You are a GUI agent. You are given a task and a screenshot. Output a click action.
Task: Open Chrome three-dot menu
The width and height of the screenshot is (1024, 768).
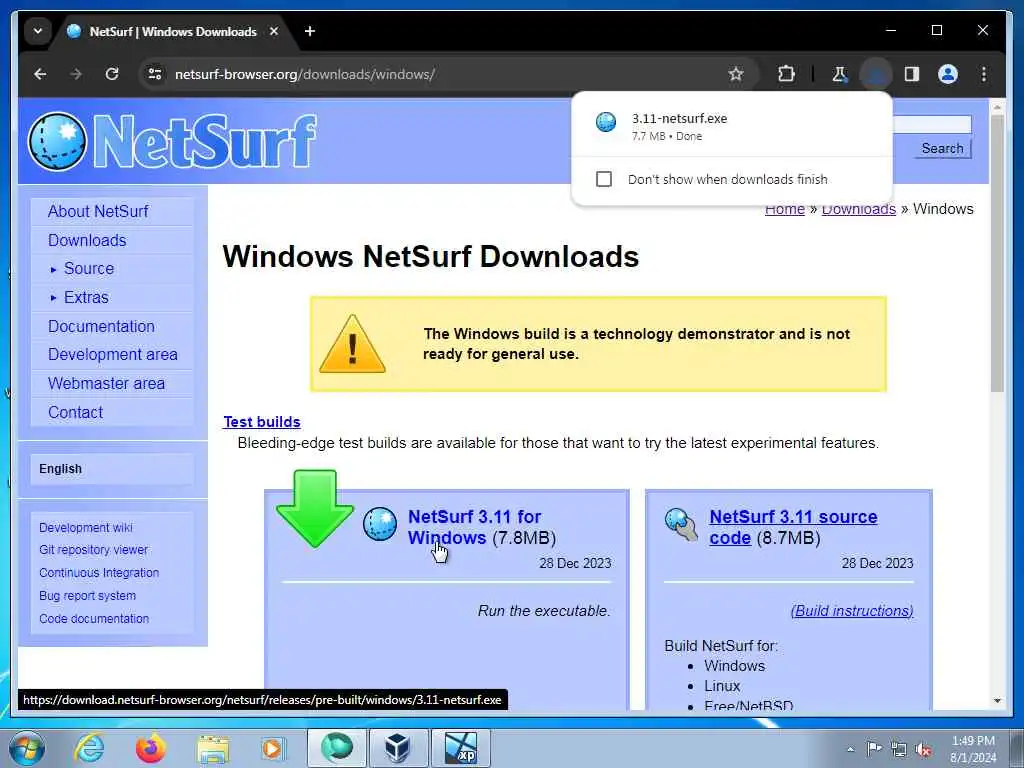[984, 74]
